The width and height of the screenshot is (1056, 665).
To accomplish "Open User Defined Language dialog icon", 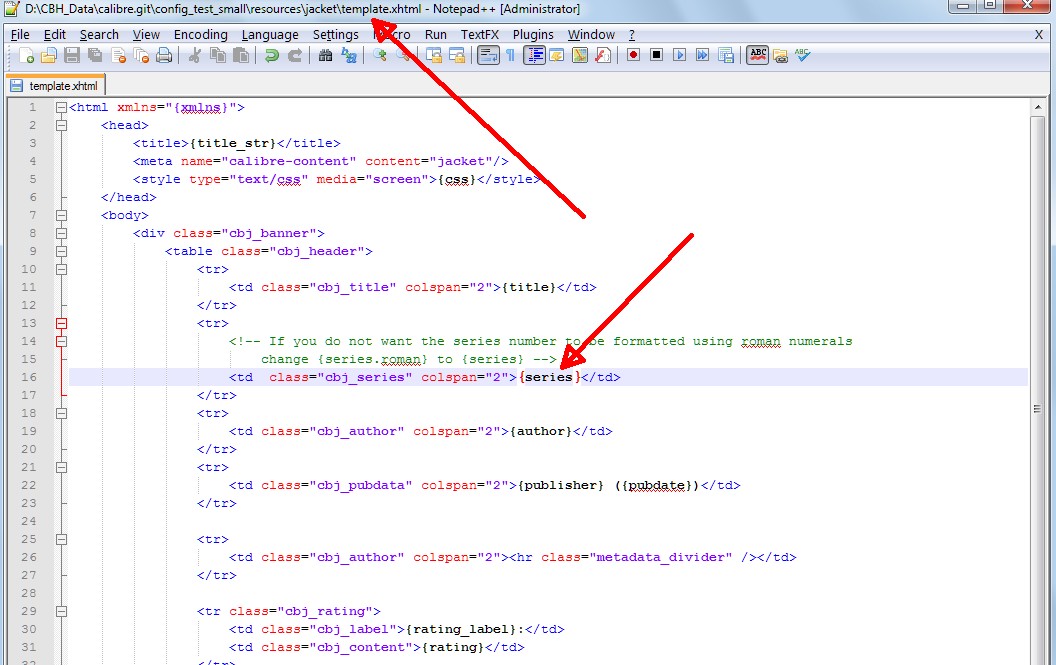I will coord(557,55).
